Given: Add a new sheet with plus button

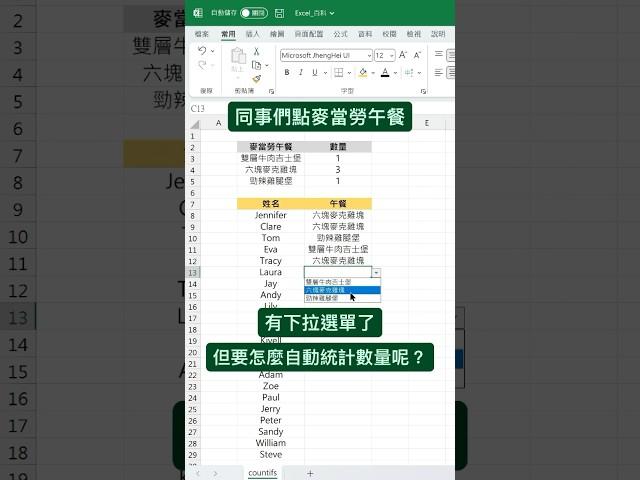Looking at the screenshot, I should tap(310, 472).
